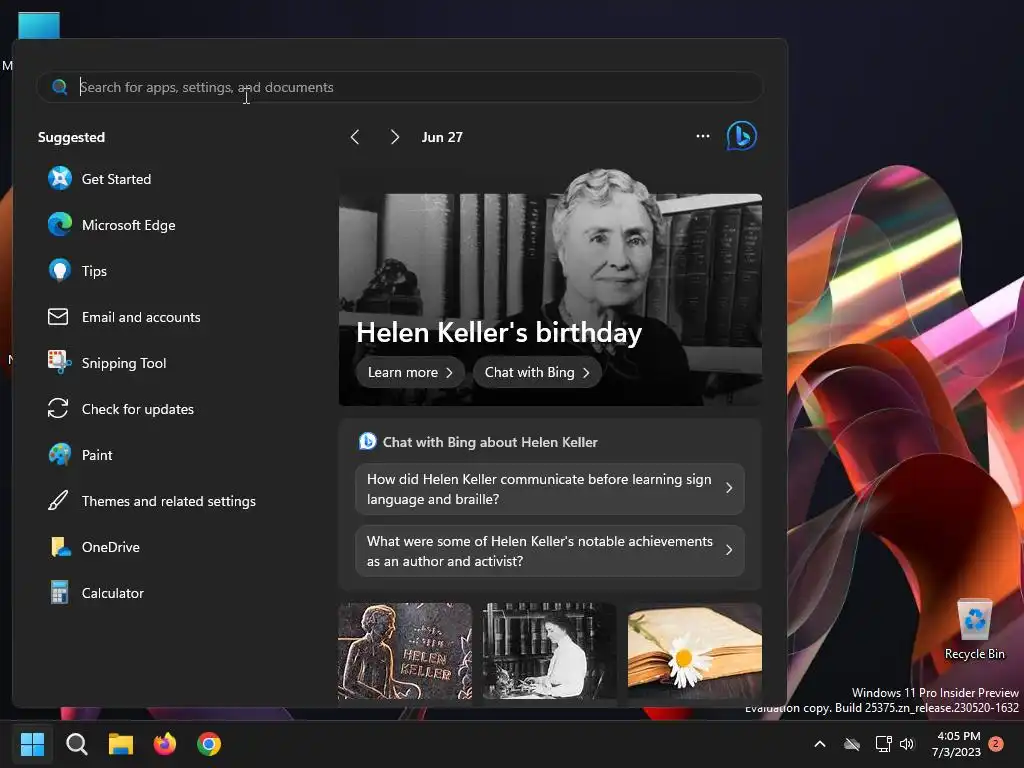Launch Google Chrome from the taskbar
The width and height of the screenshot is (1024, 768).
coord(209,743)
